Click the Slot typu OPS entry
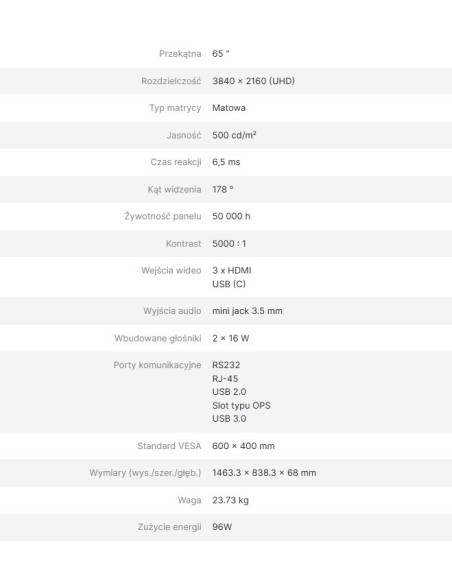This screenshot has width=452, height=584. click(241, 405)
